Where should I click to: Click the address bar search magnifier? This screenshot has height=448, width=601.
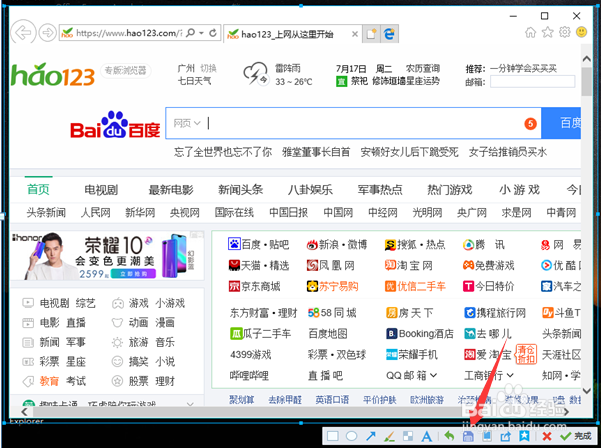(x=190, y=33)
